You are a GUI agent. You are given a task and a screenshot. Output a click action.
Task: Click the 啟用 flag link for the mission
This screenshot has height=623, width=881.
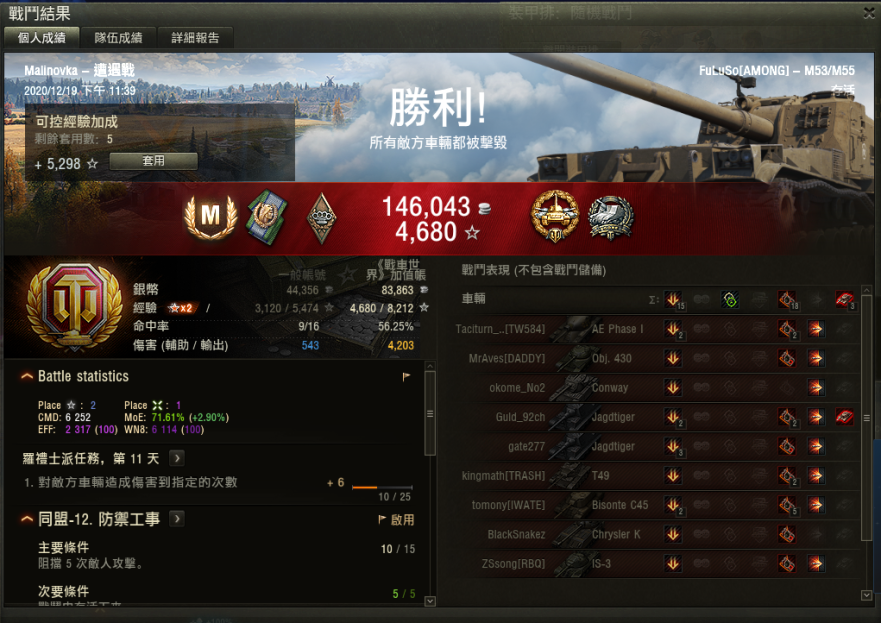click(x=396, y=520)
